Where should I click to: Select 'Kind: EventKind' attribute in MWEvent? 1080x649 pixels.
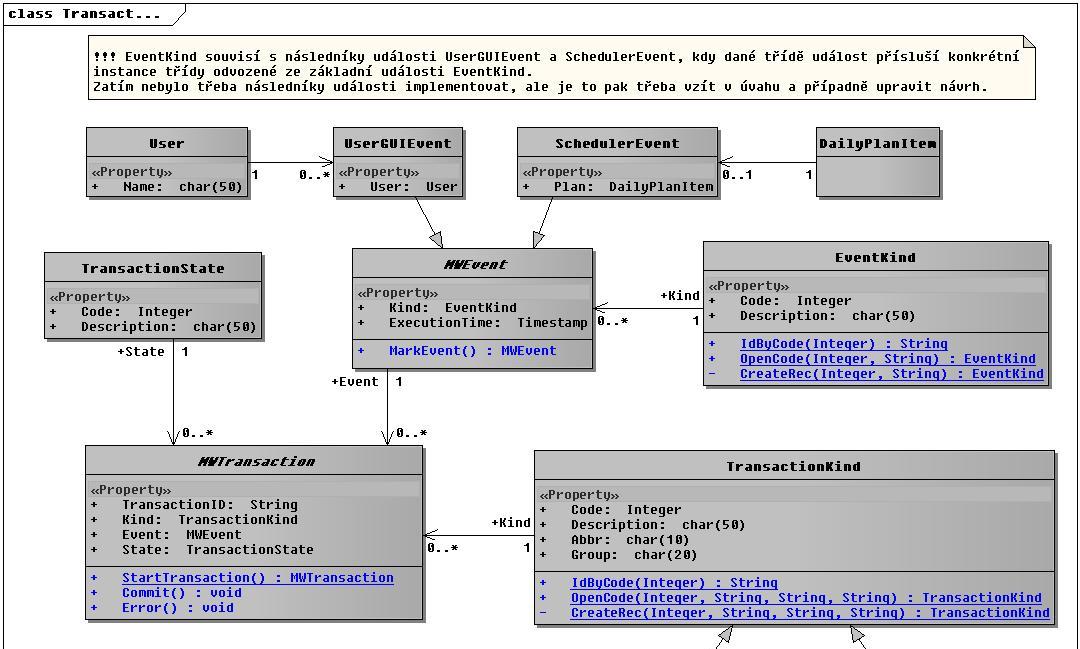(437, 307)
